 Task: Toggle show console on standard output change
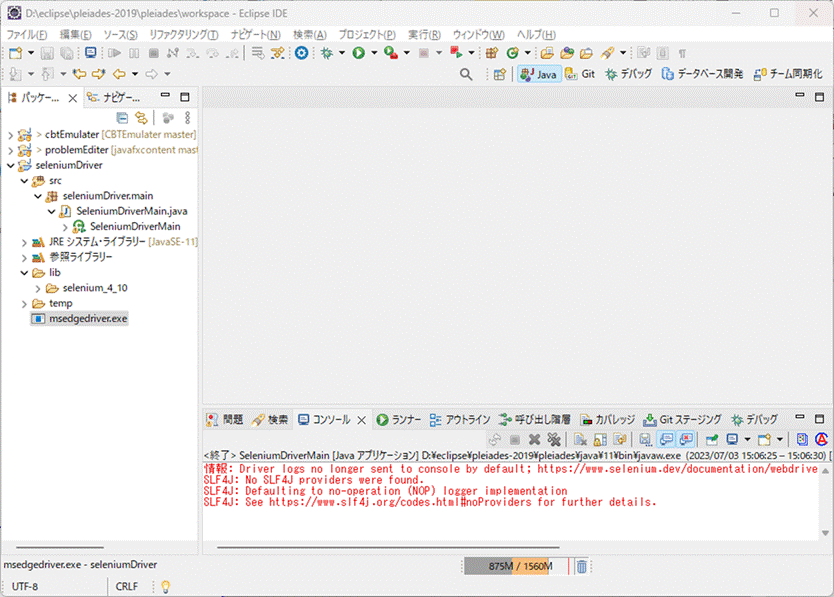pos(666,440)
